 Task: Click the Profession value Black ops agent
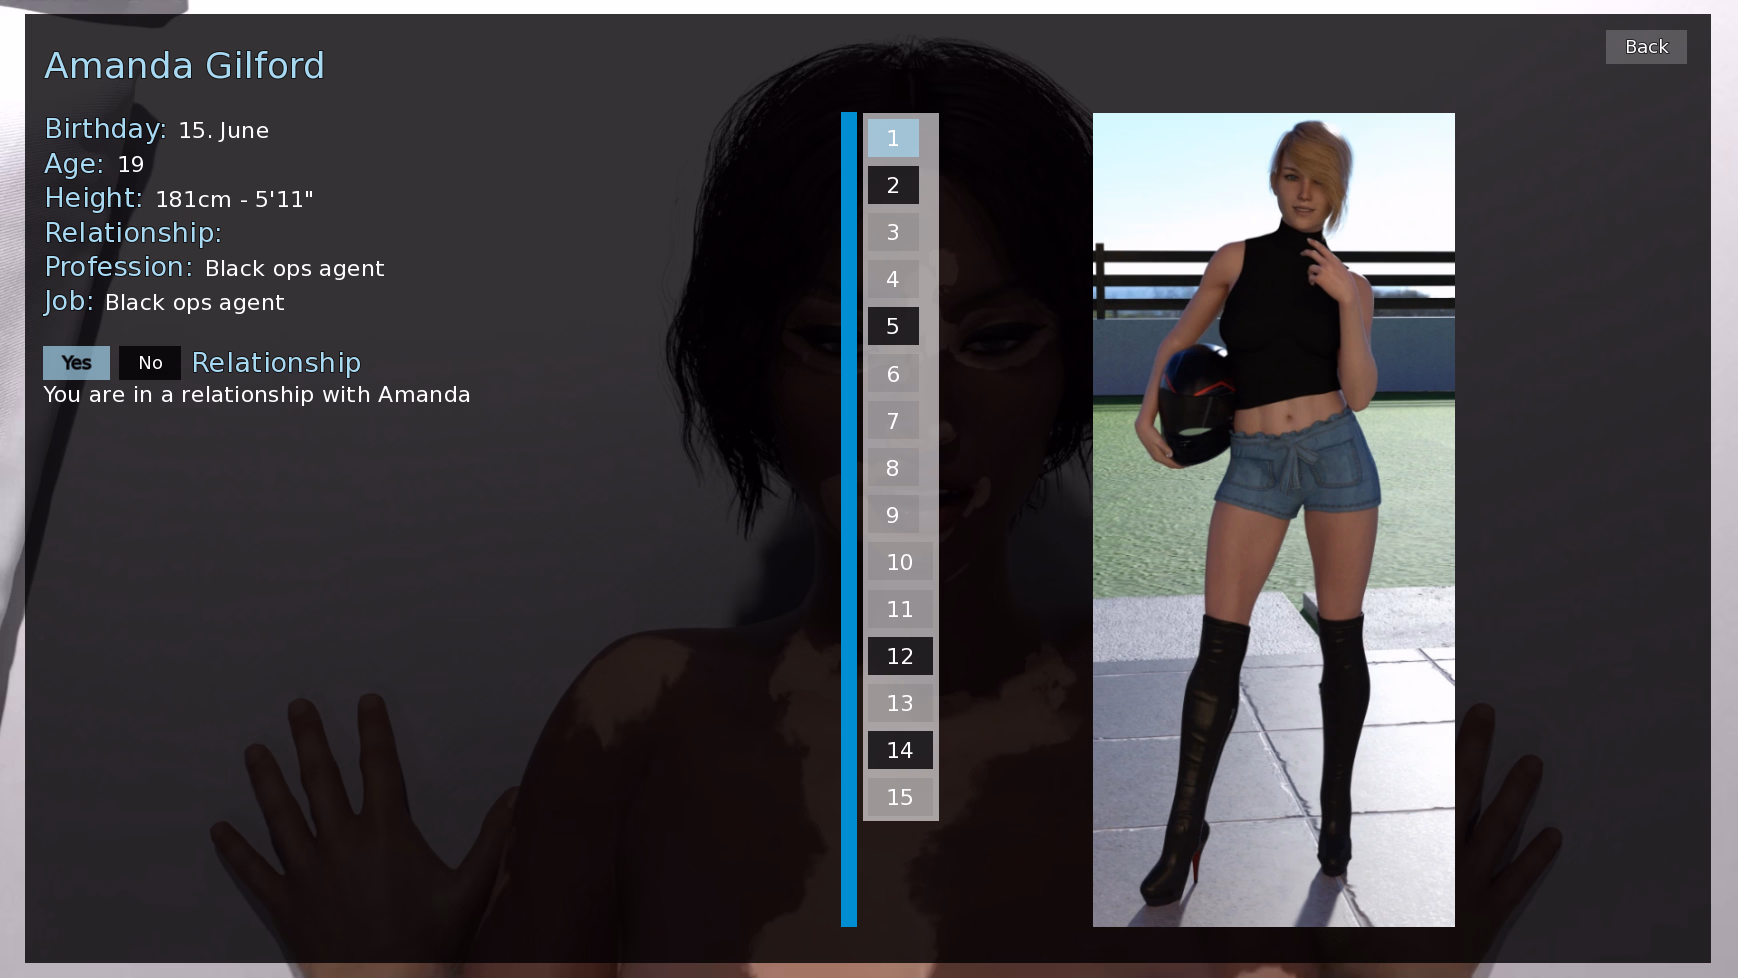[x=294, y=269]
